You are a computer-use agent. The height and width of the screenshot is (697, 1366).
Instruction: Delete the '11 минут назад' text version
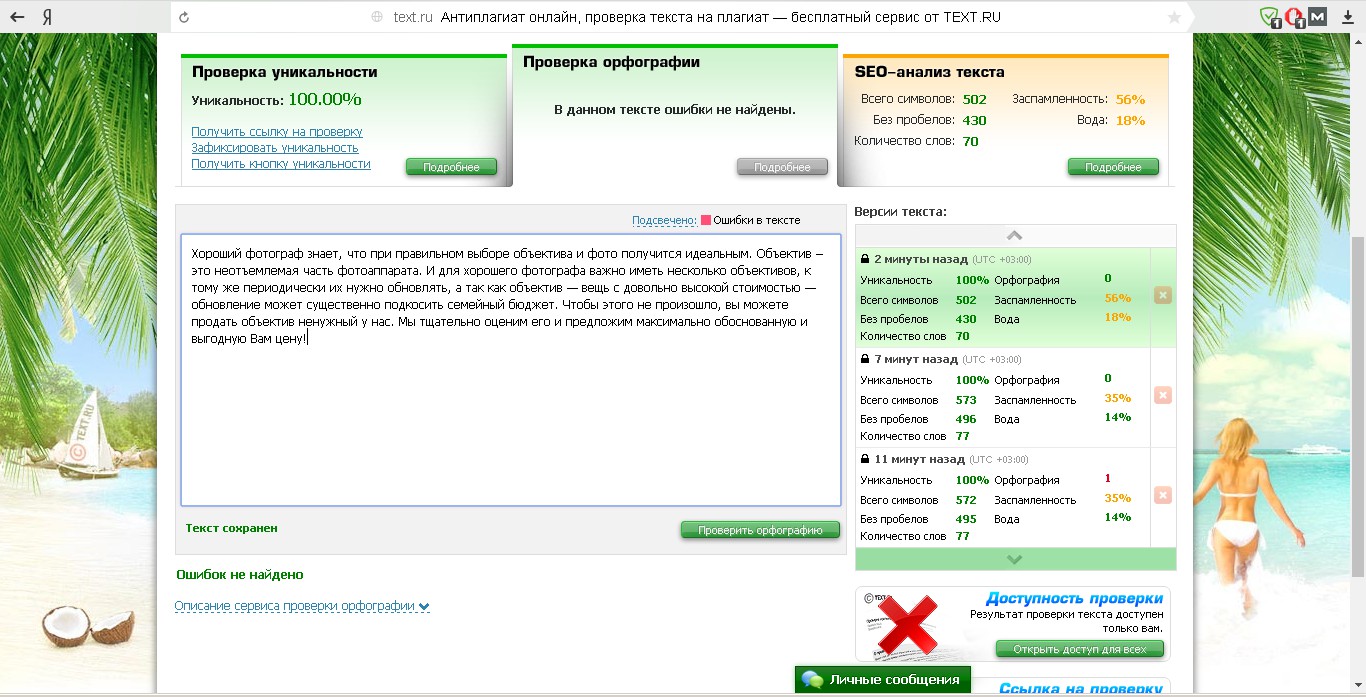click(x=1163, y=495)
